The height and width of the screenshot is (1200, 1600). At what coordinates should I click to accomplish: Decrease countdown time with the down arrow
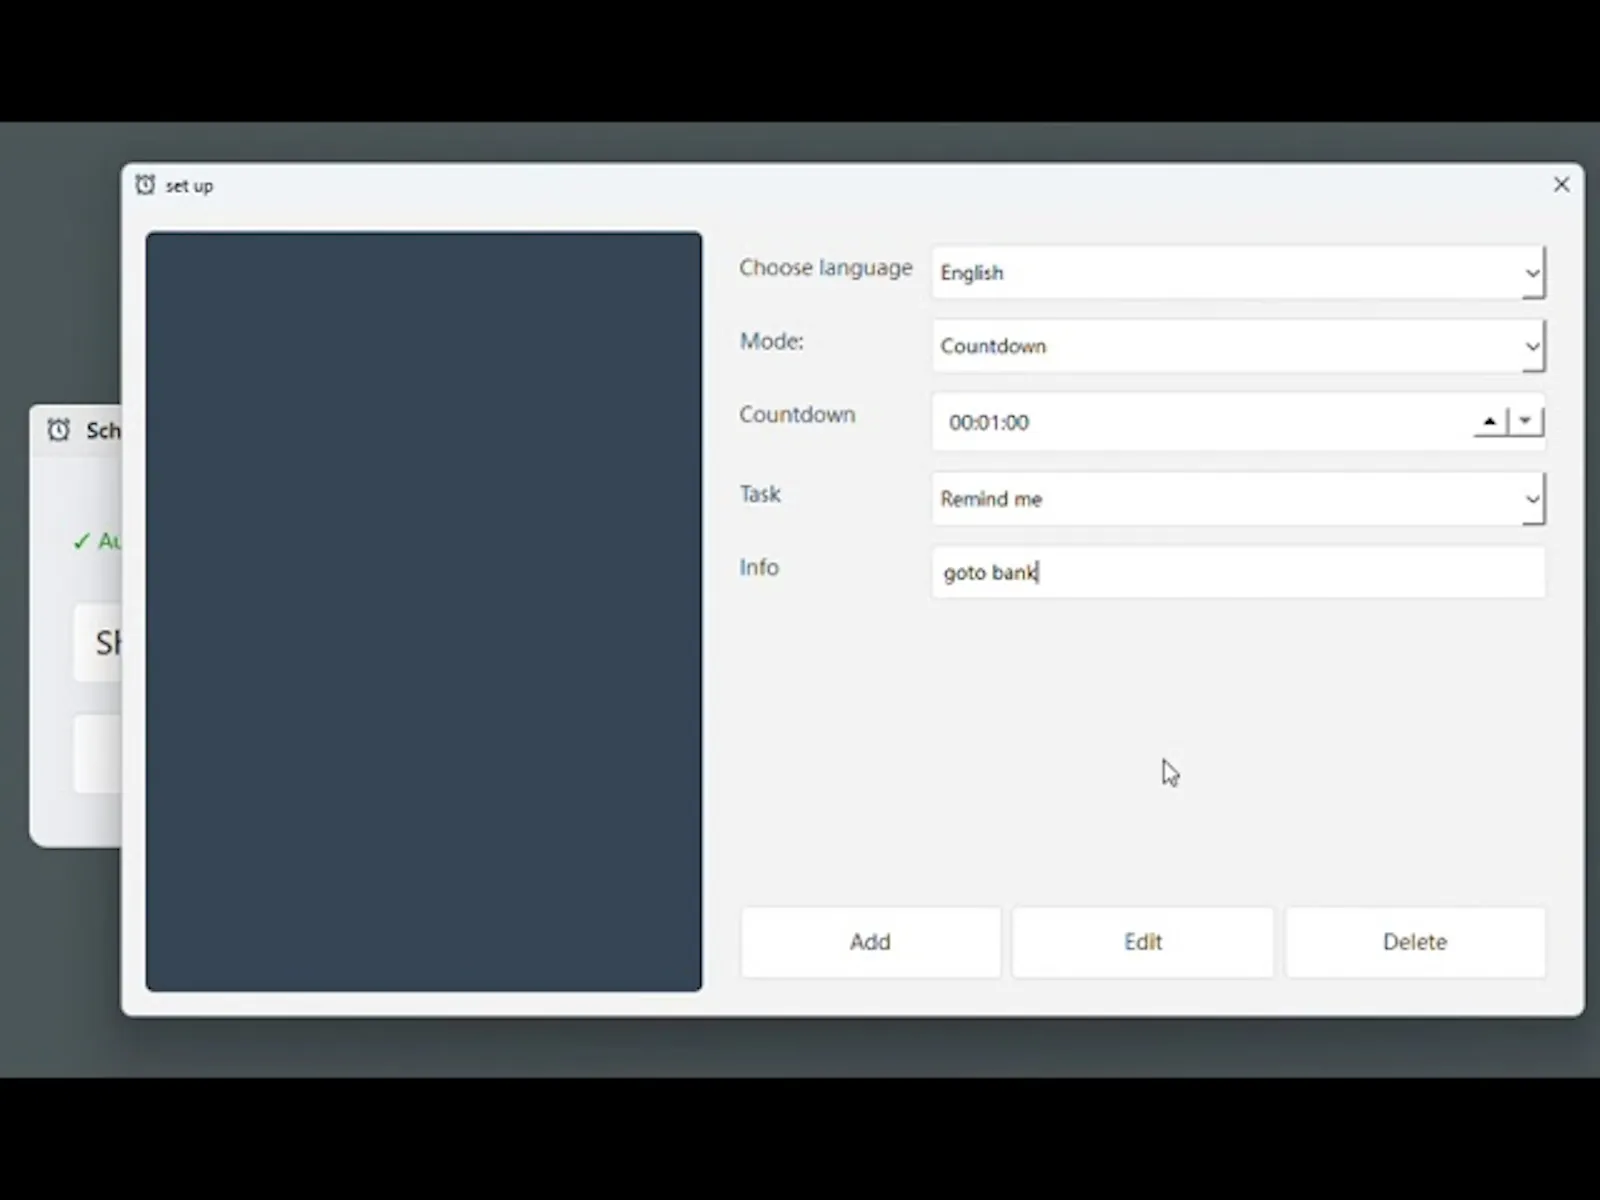coord(1525,421)
